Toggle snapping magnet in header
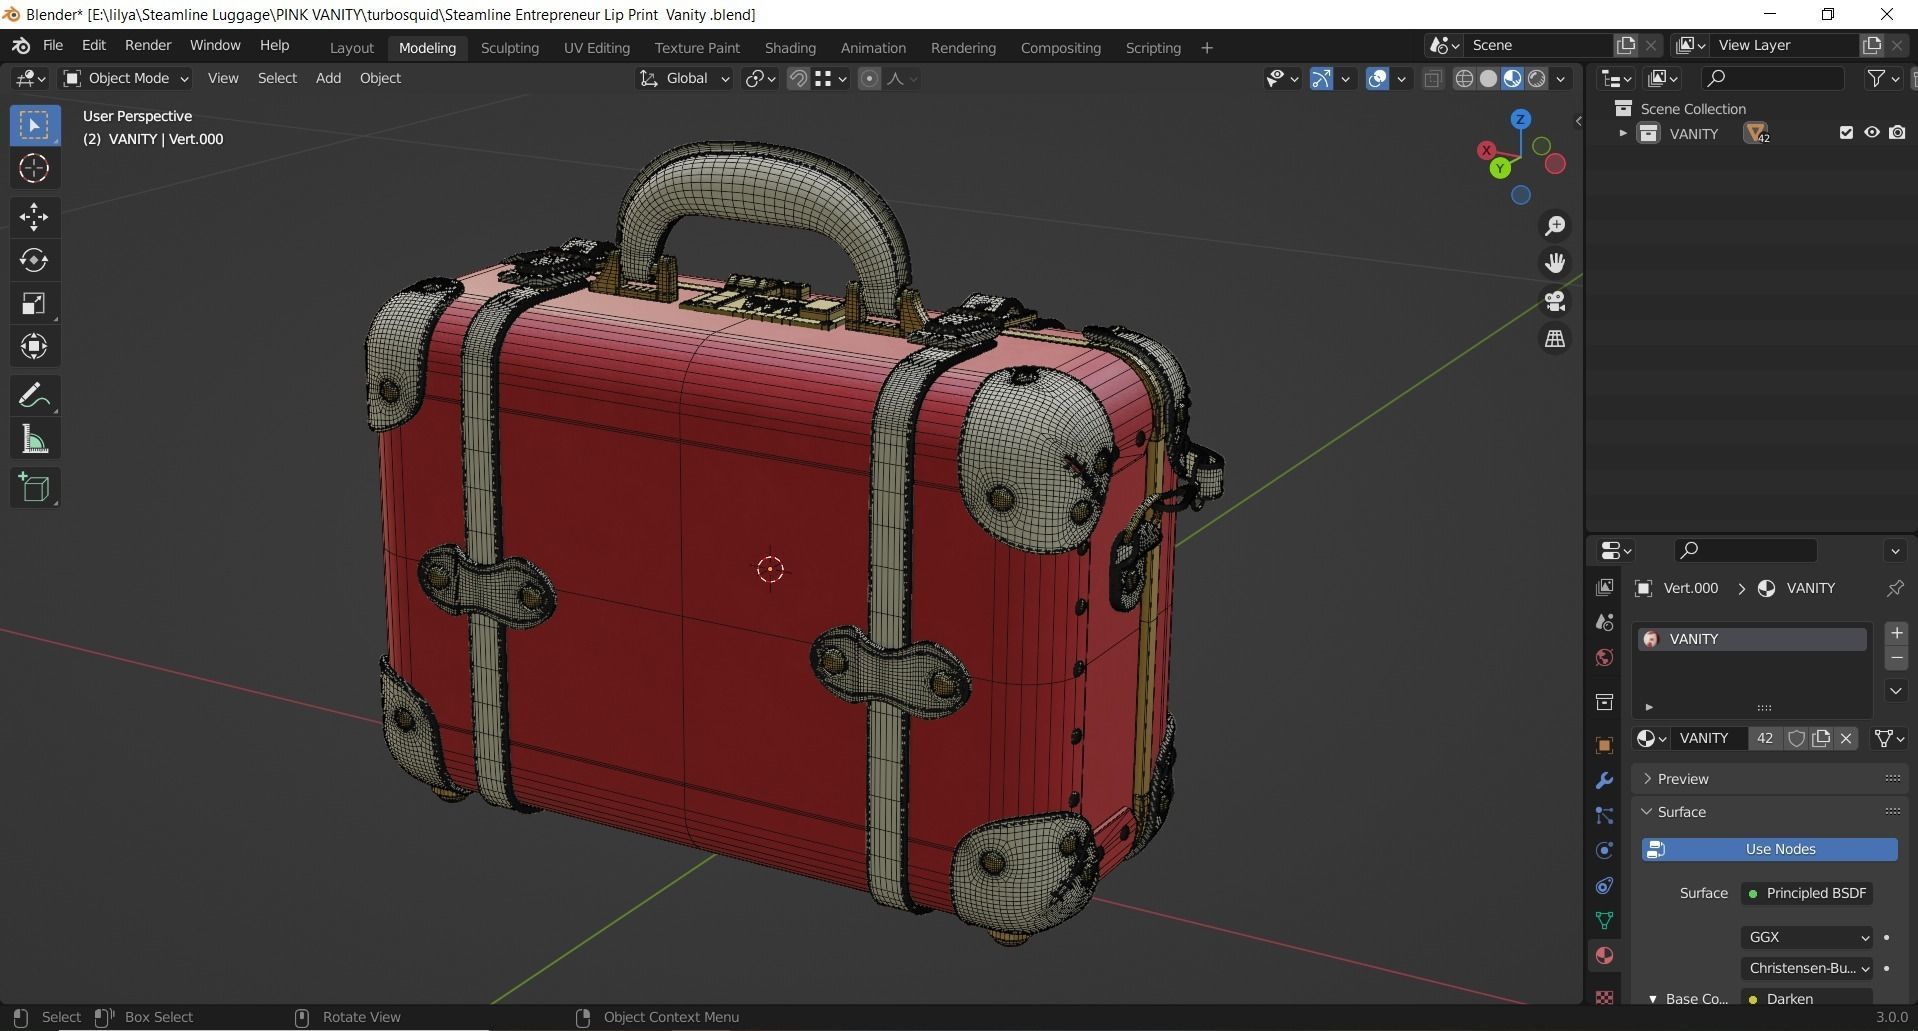This screenshot has height=1031, width=1918. tap(798, 78)
